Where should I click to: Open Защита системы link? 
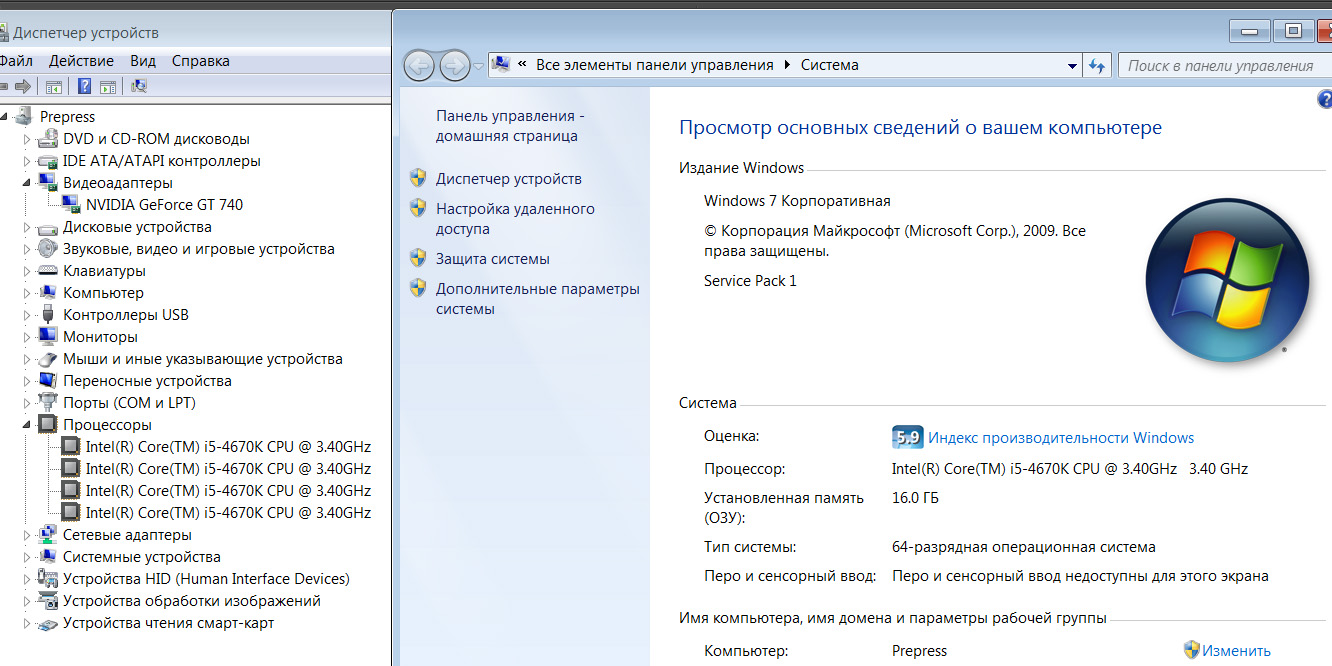[x=492, y=259]
